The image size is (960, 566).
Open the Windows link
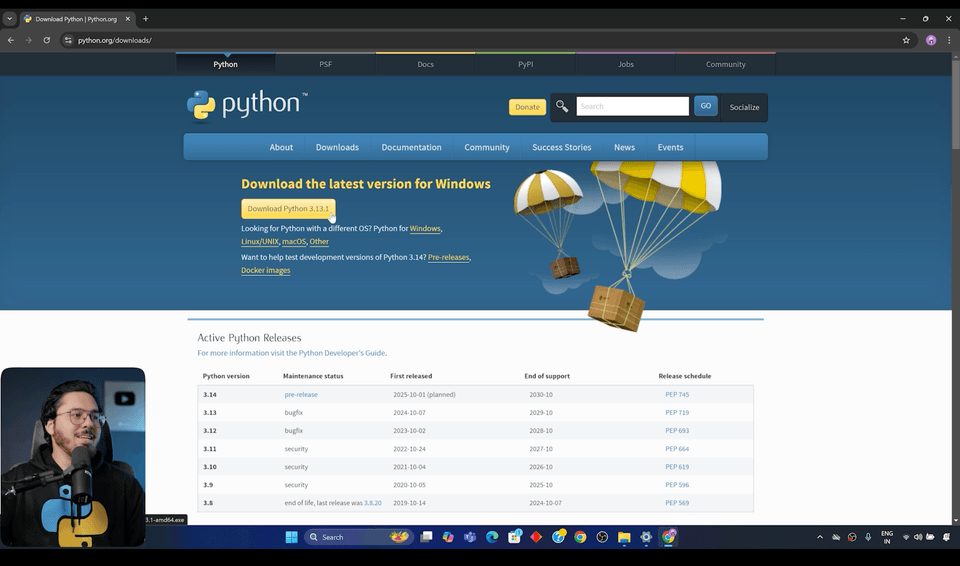[x=425, y=228]
